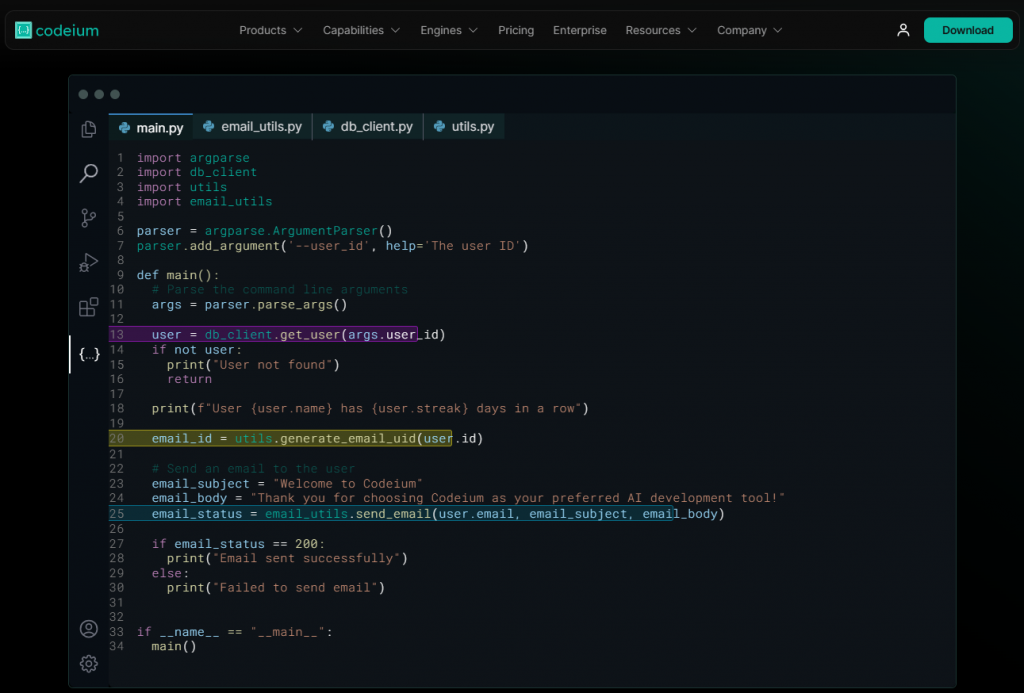
Task: Click the Codeium logo
Action: (57, 30)
